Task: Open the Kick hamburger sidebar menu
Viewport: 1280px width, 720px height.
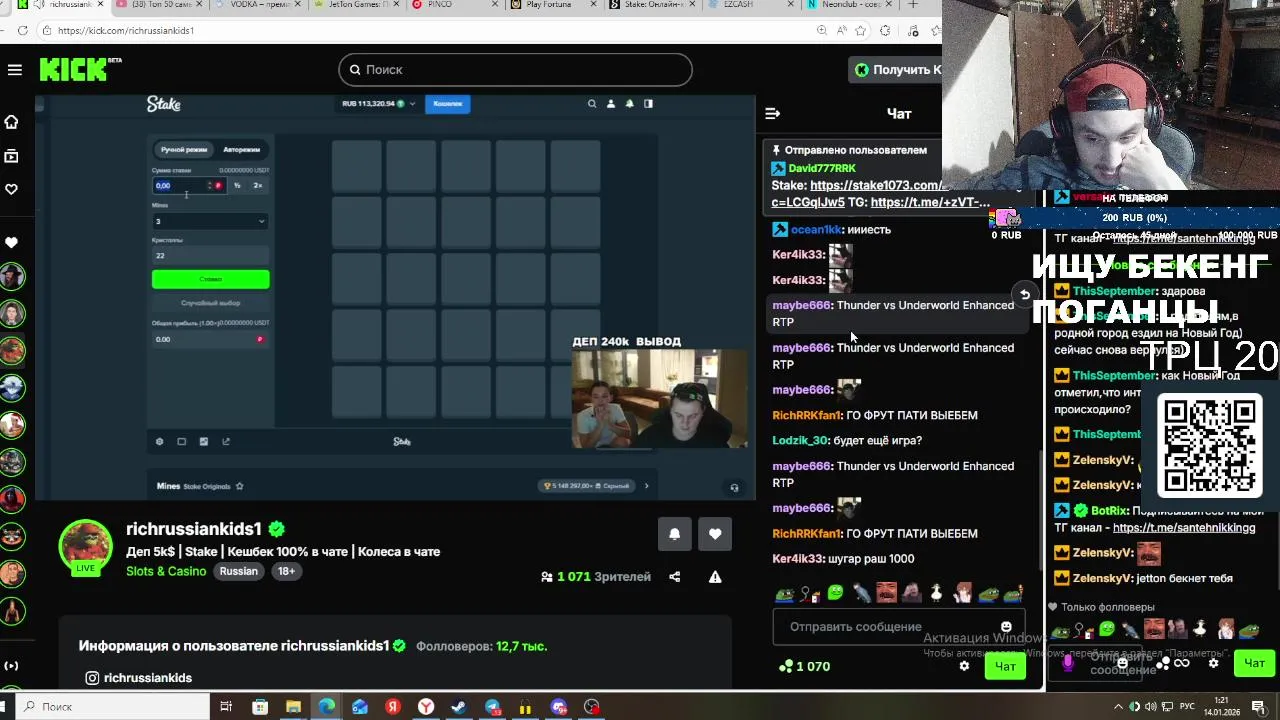Action: coord(14,69)
